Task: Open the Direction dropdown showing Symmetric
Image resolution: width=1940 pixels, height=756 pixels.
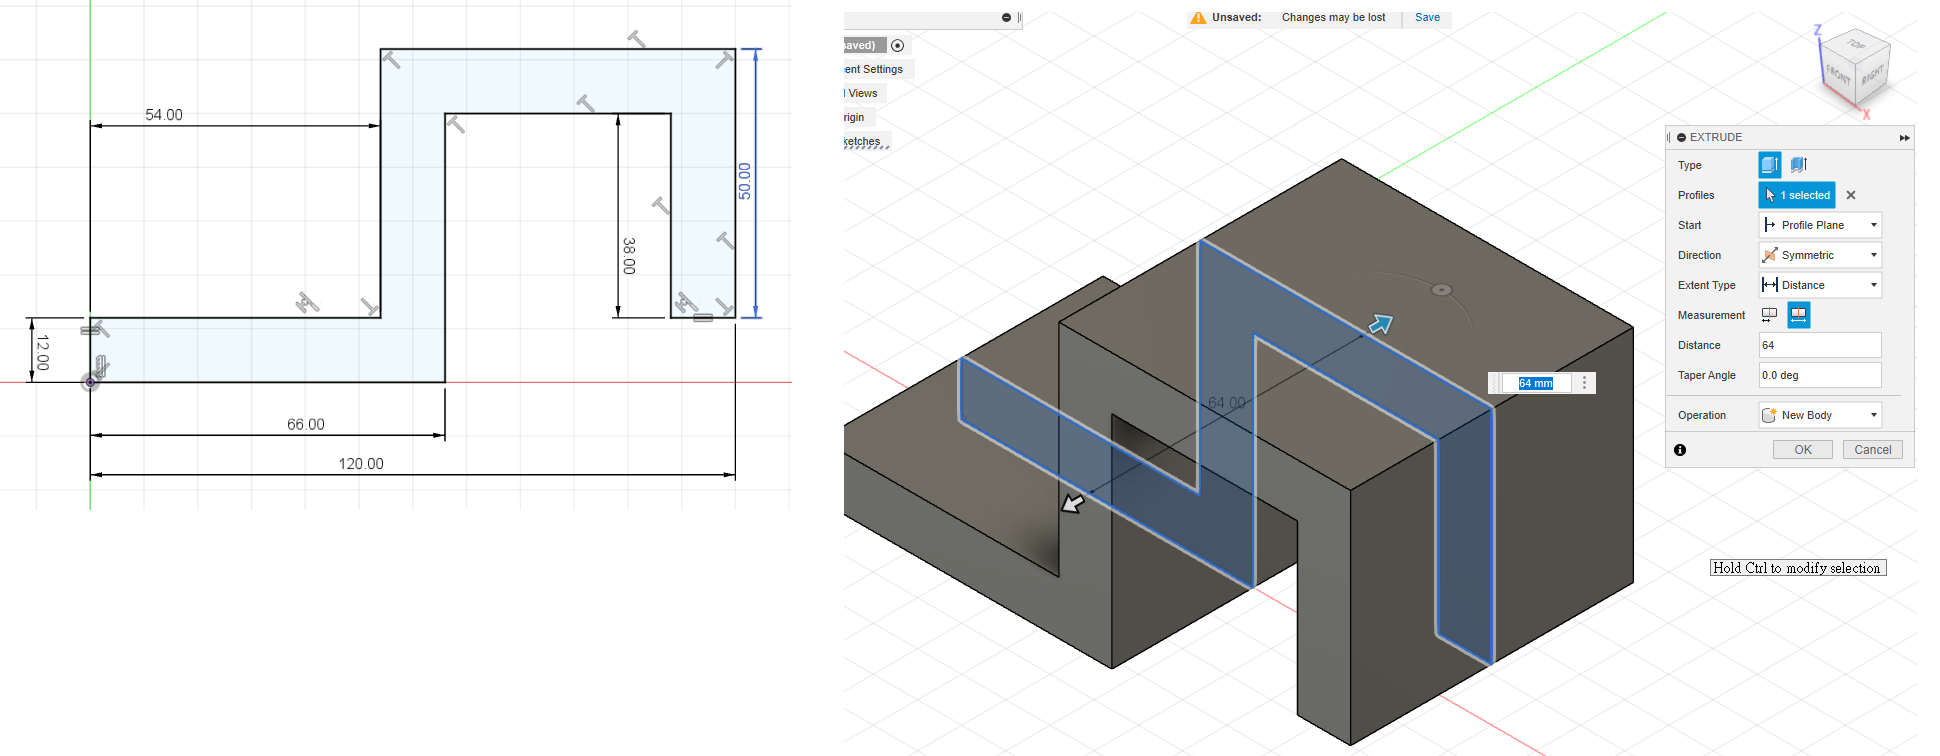Action: point(1820,255)
